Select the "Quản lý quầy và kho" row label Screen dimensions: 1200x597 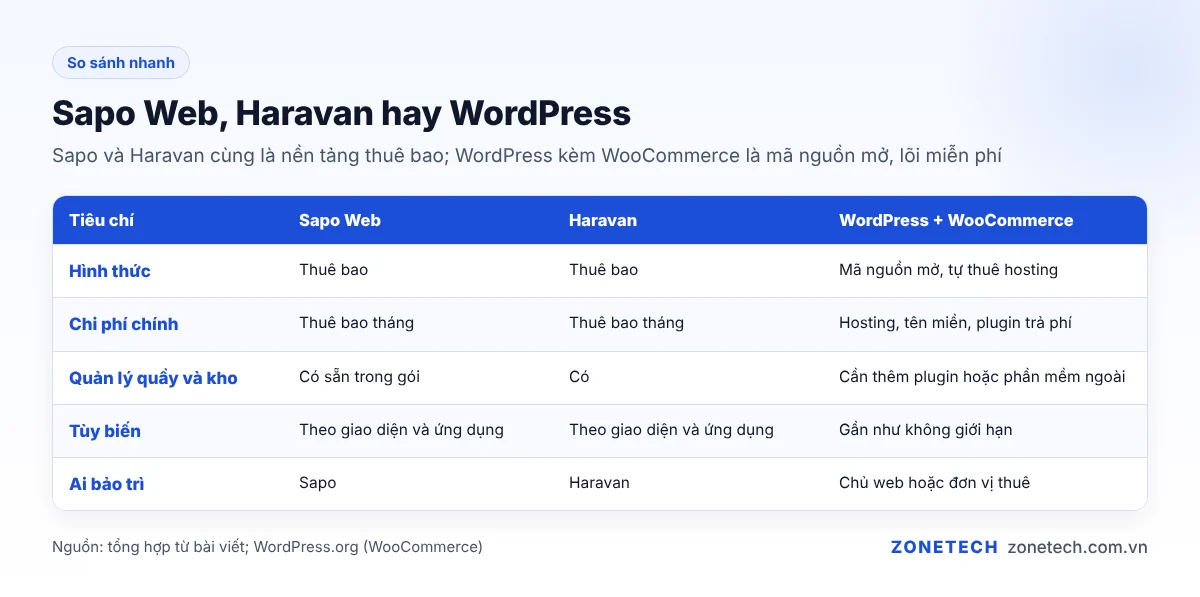pyautogui.click(x=153, y=378)
